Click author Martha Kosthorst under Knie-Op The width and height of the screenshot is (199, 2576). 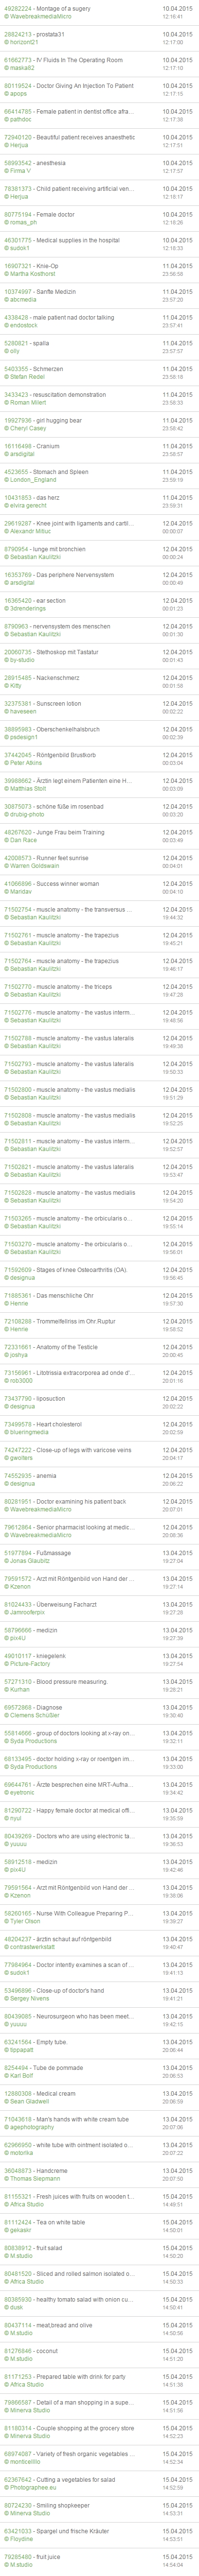[33, 275]
